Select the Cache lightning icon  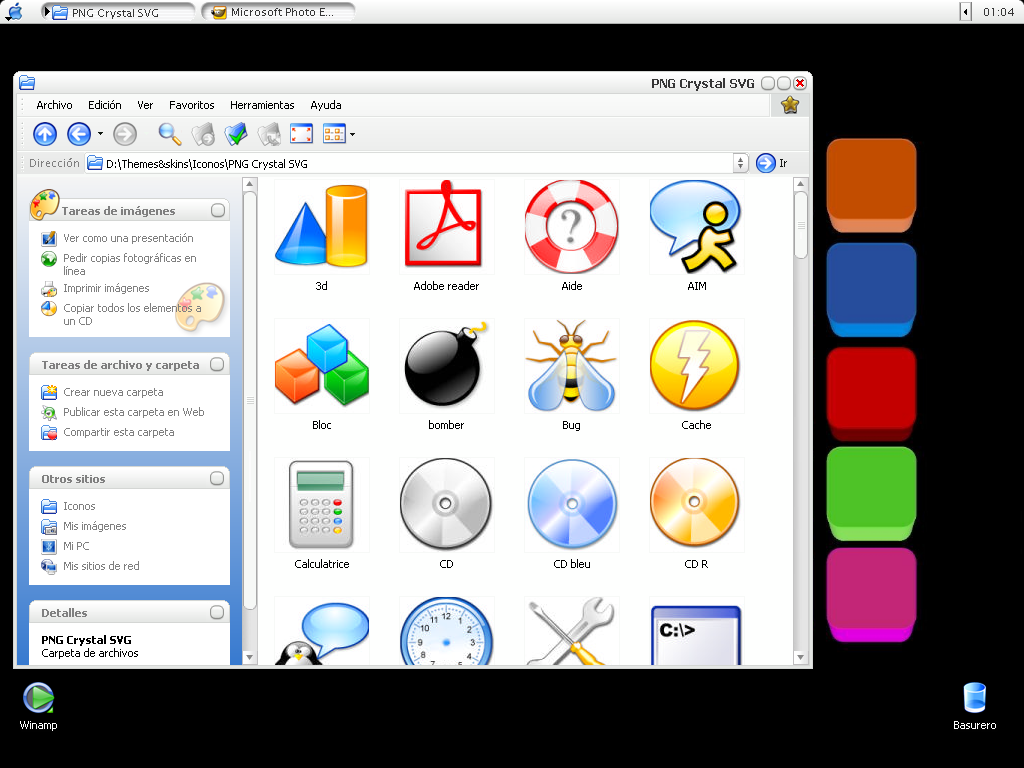696,366
